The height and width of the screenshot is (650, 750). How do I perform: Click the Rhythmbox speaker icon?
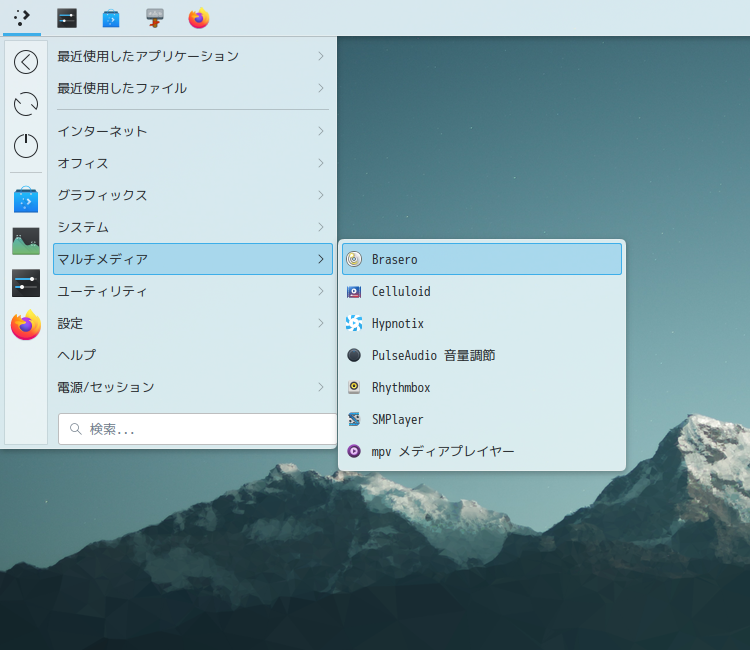click(354, 387)
